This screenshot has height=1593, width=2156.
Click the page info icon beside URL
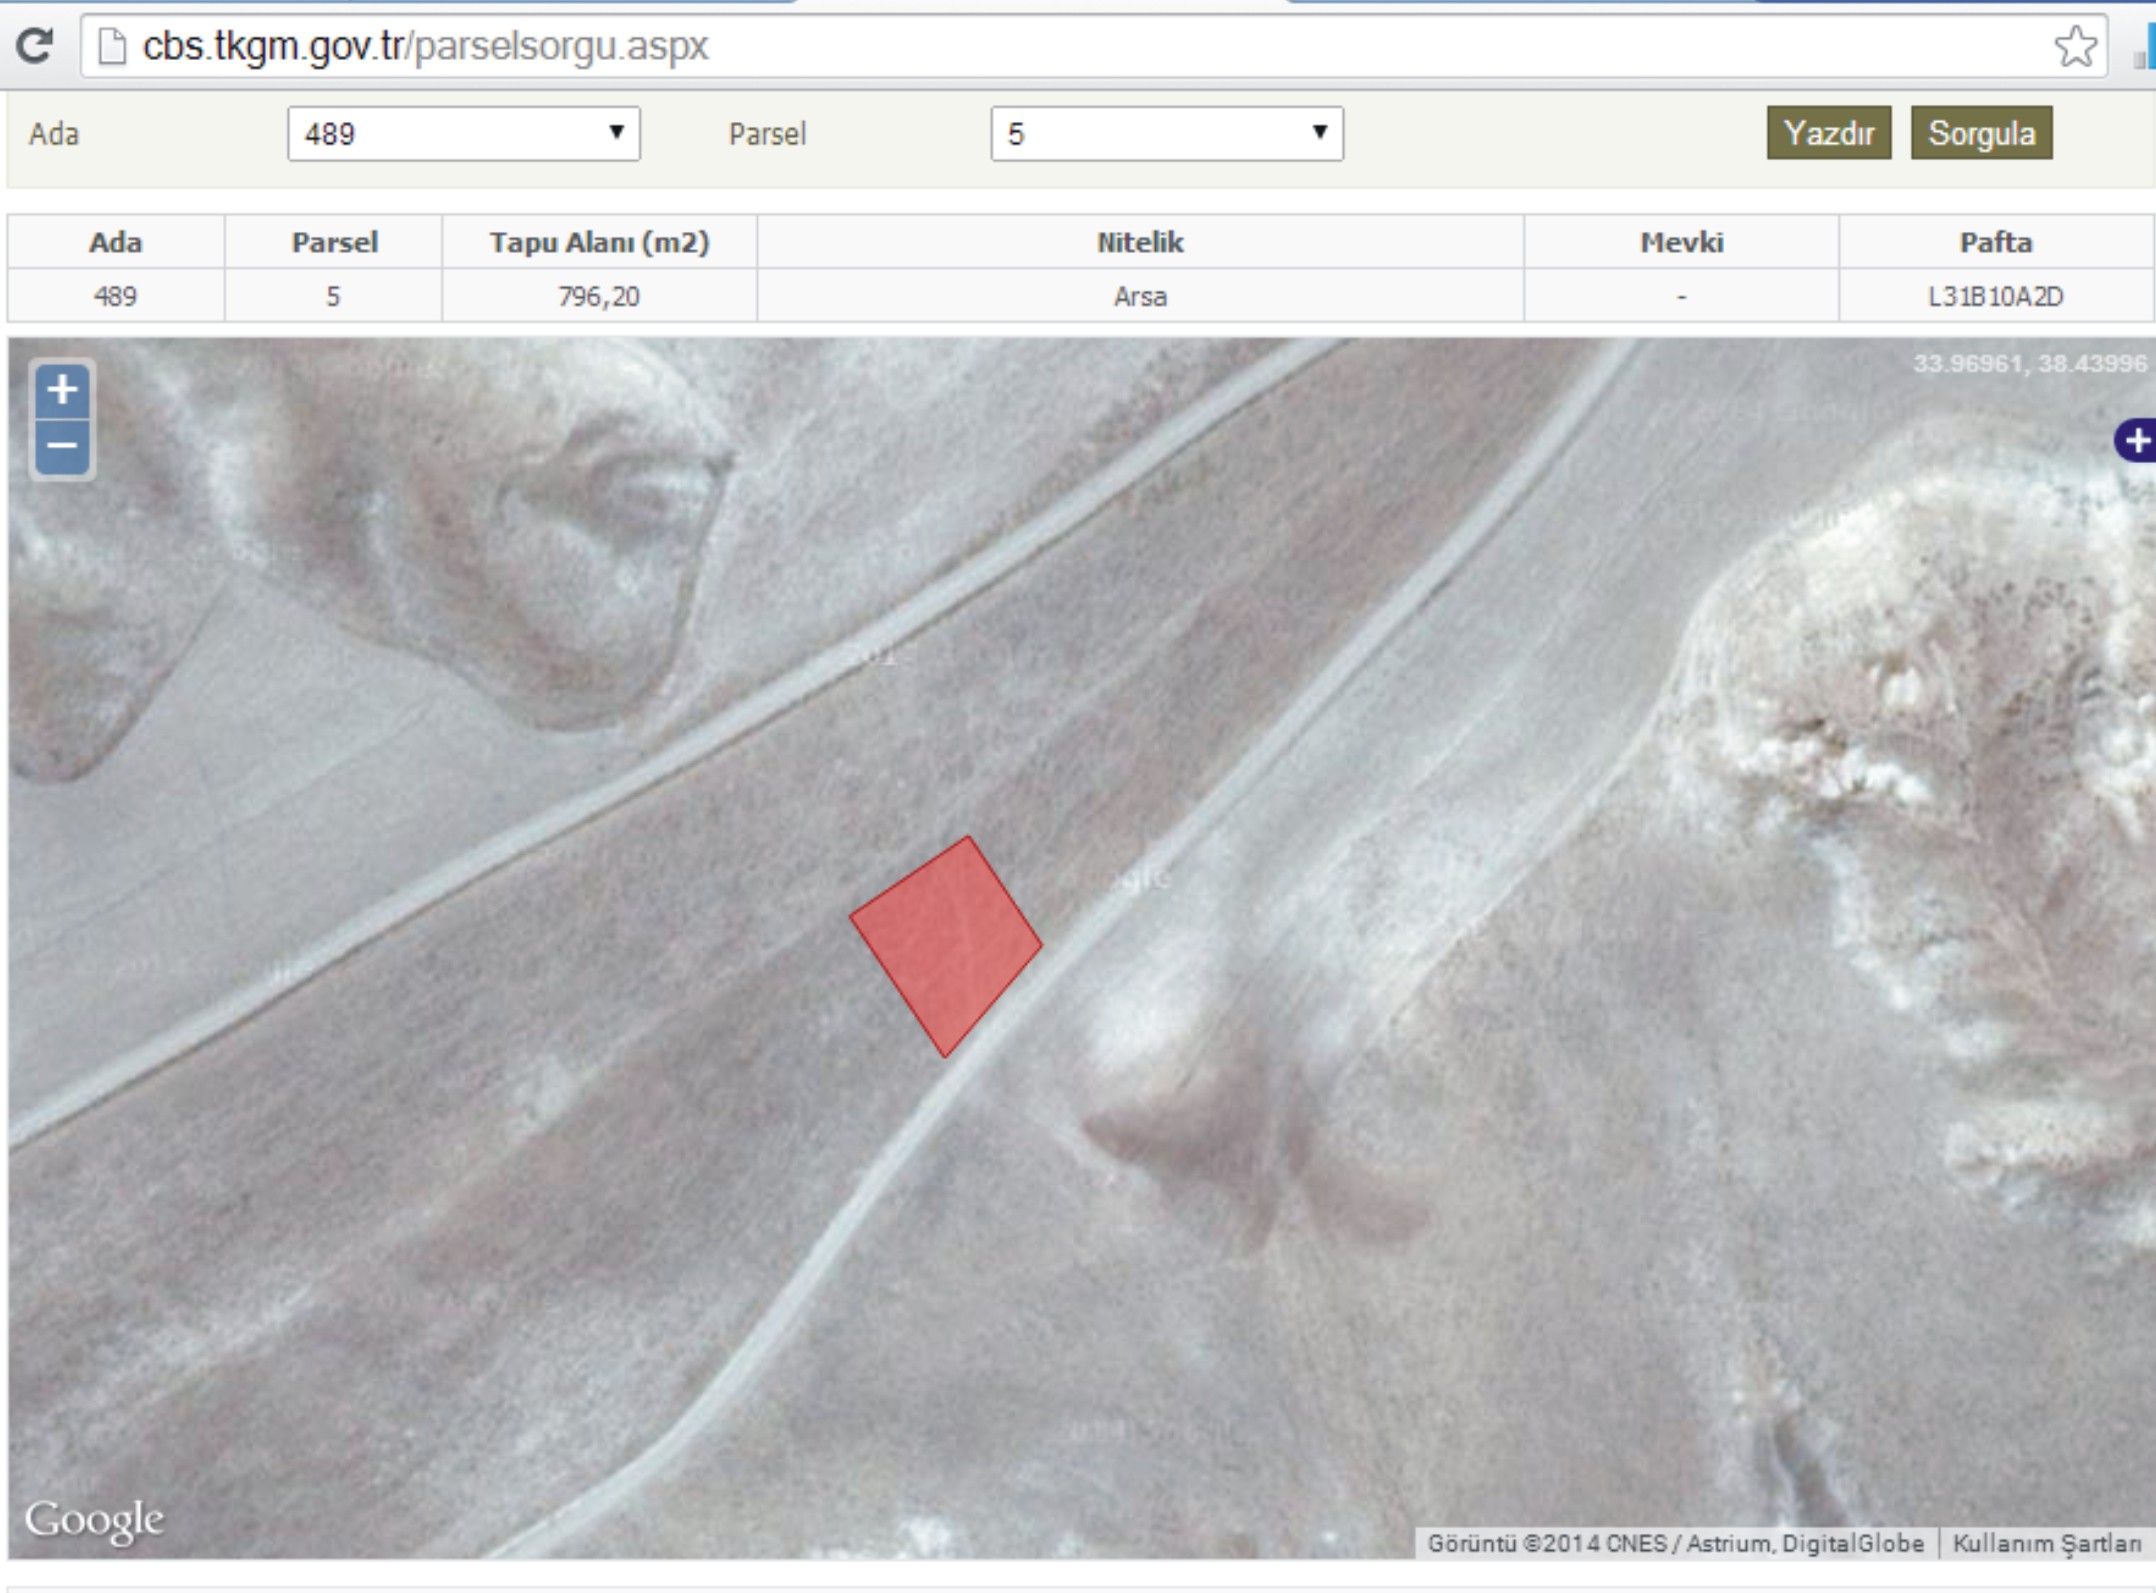(112, 46)
